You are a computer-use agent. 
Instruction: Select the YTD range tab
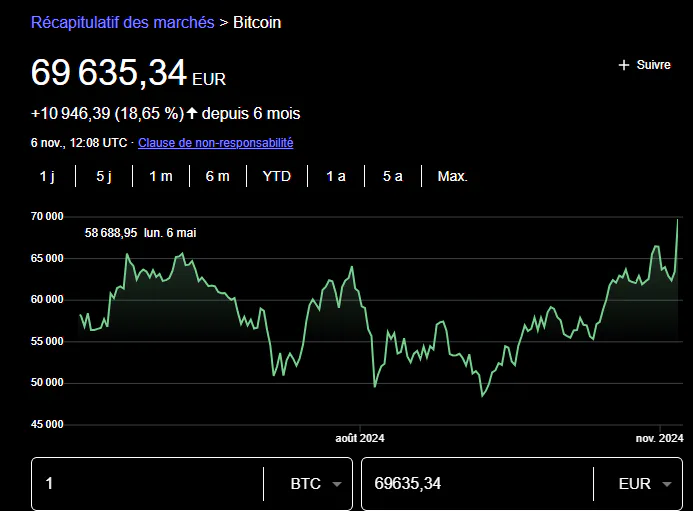[x=277, y=176]
